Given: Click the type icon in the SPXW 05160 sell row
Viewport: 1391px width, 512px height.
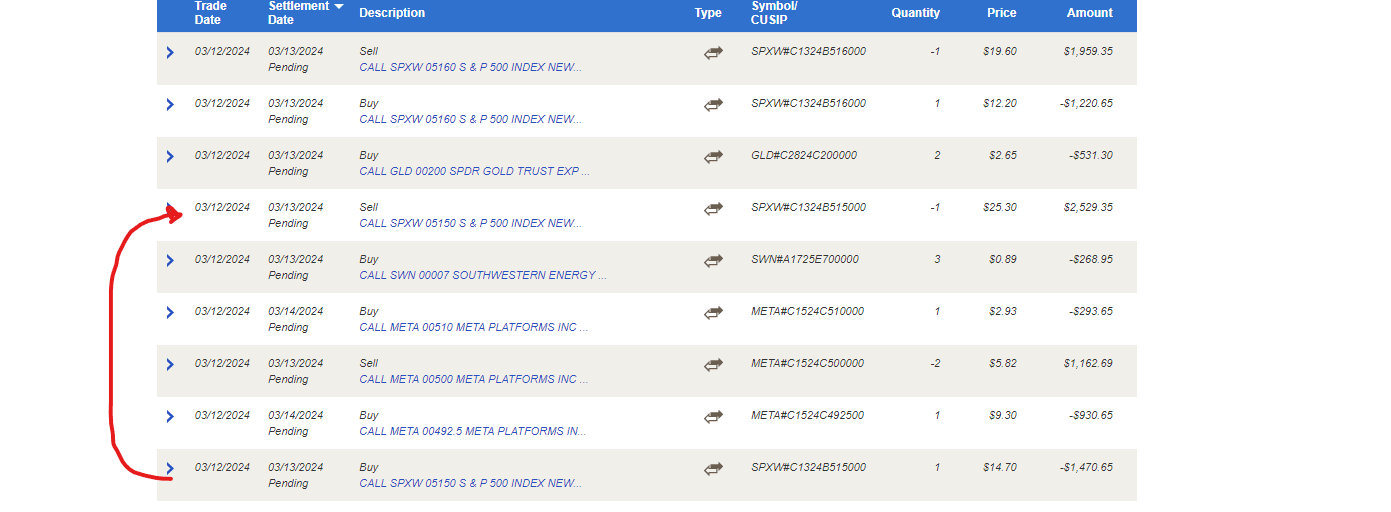Looking at the screenshot, I should pos(713,53).
